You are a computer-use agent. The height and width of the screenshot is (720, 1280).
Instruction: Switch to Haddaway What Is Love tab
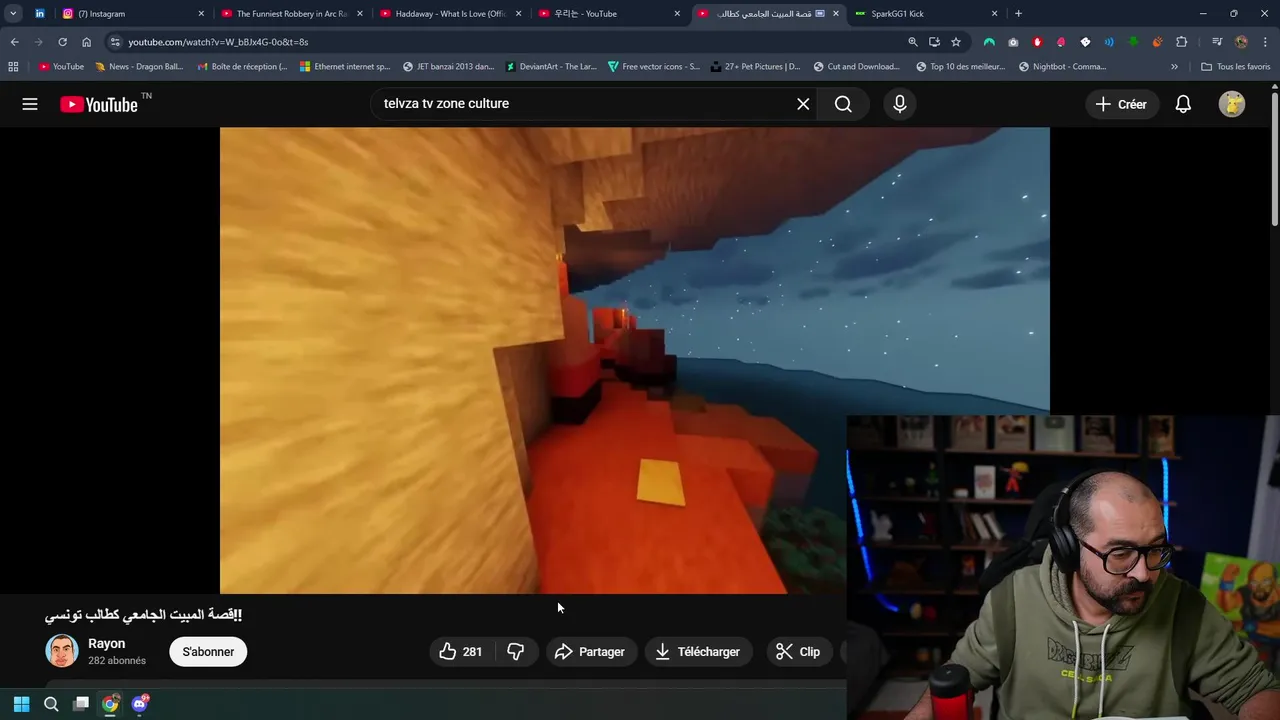pos(450,14)
